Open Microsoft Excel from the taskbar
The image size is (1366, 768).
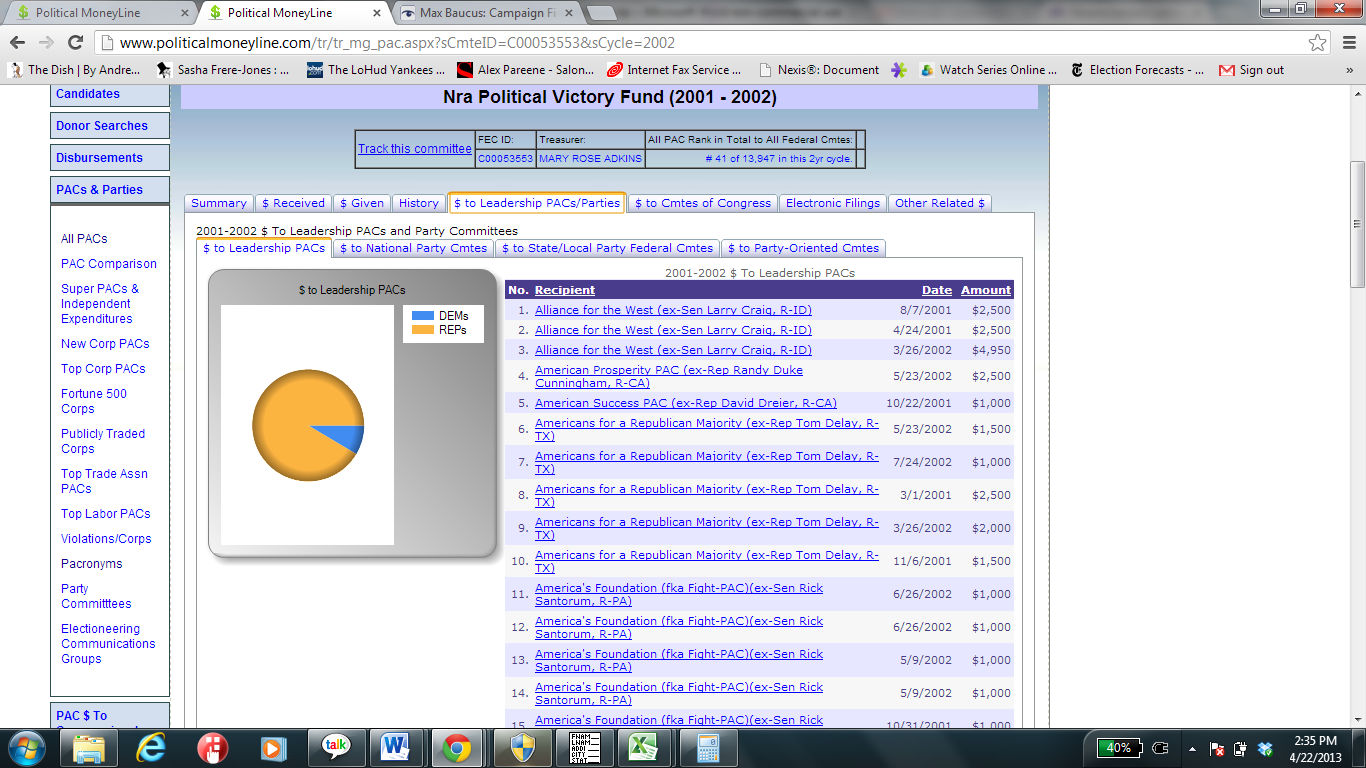(x=642, y=747)
